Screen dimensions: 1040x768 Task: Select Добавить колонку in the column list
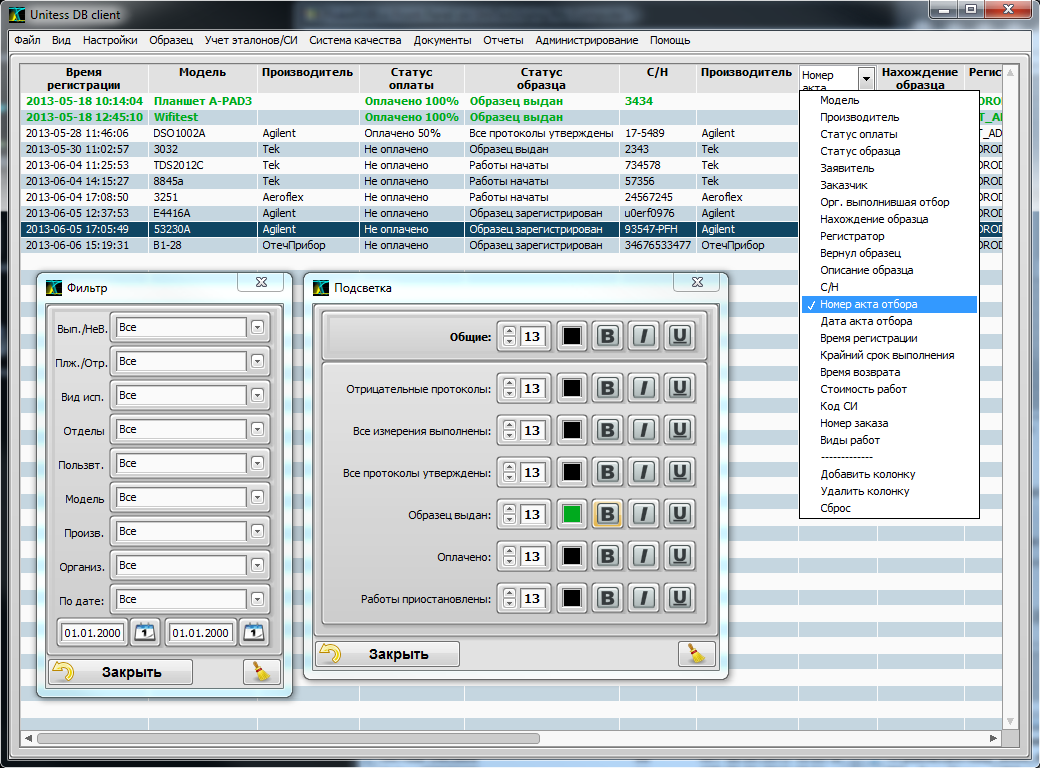[867, 474]
